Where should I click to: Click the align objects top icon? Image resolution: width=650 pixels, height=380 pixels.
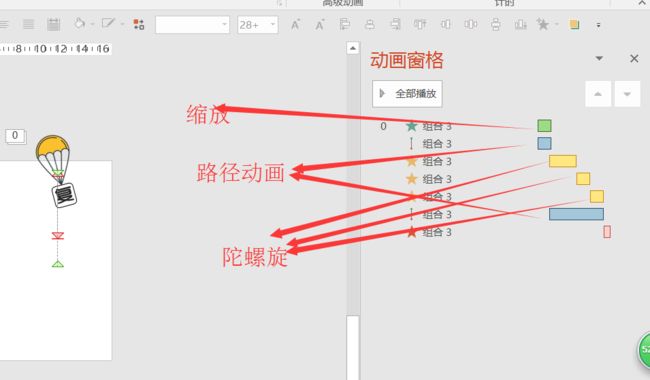point(420,24)
